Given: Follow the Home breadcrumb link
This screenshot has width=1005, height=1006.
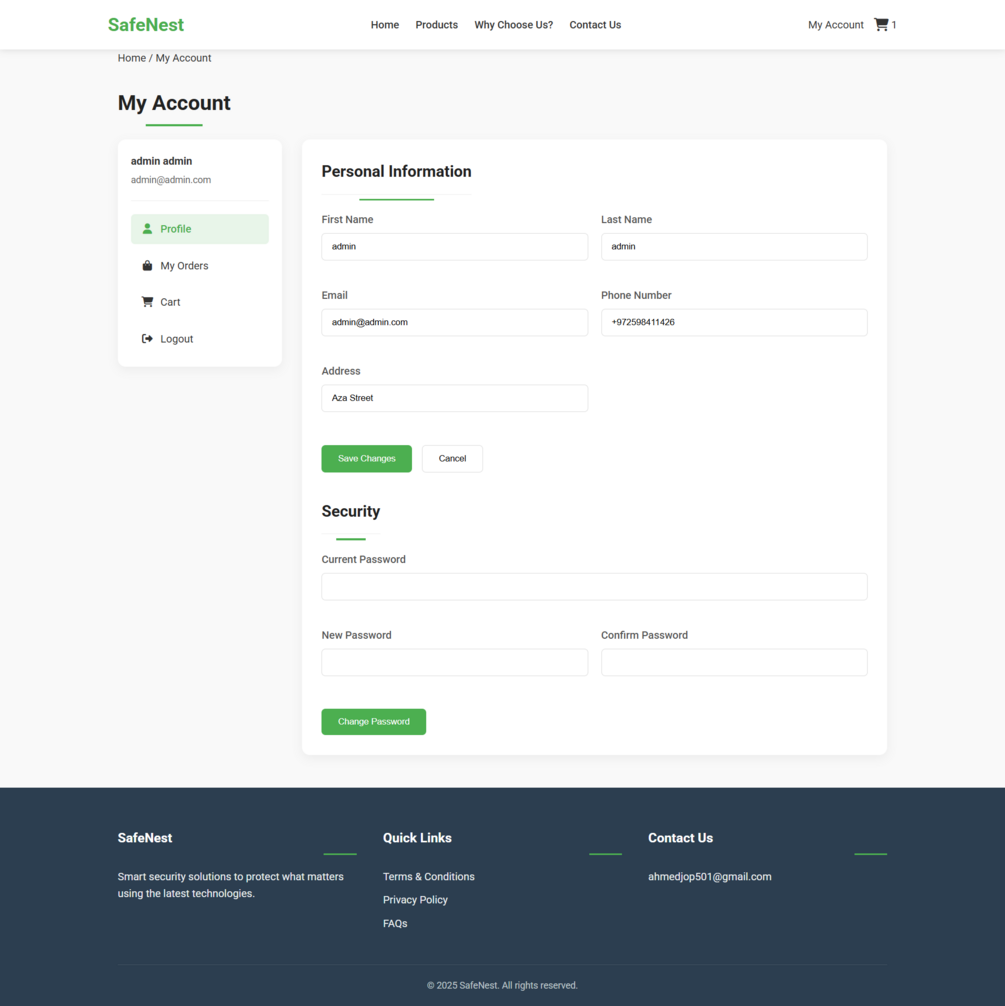Looking at the screenshot, I should (x=132, y=58).
